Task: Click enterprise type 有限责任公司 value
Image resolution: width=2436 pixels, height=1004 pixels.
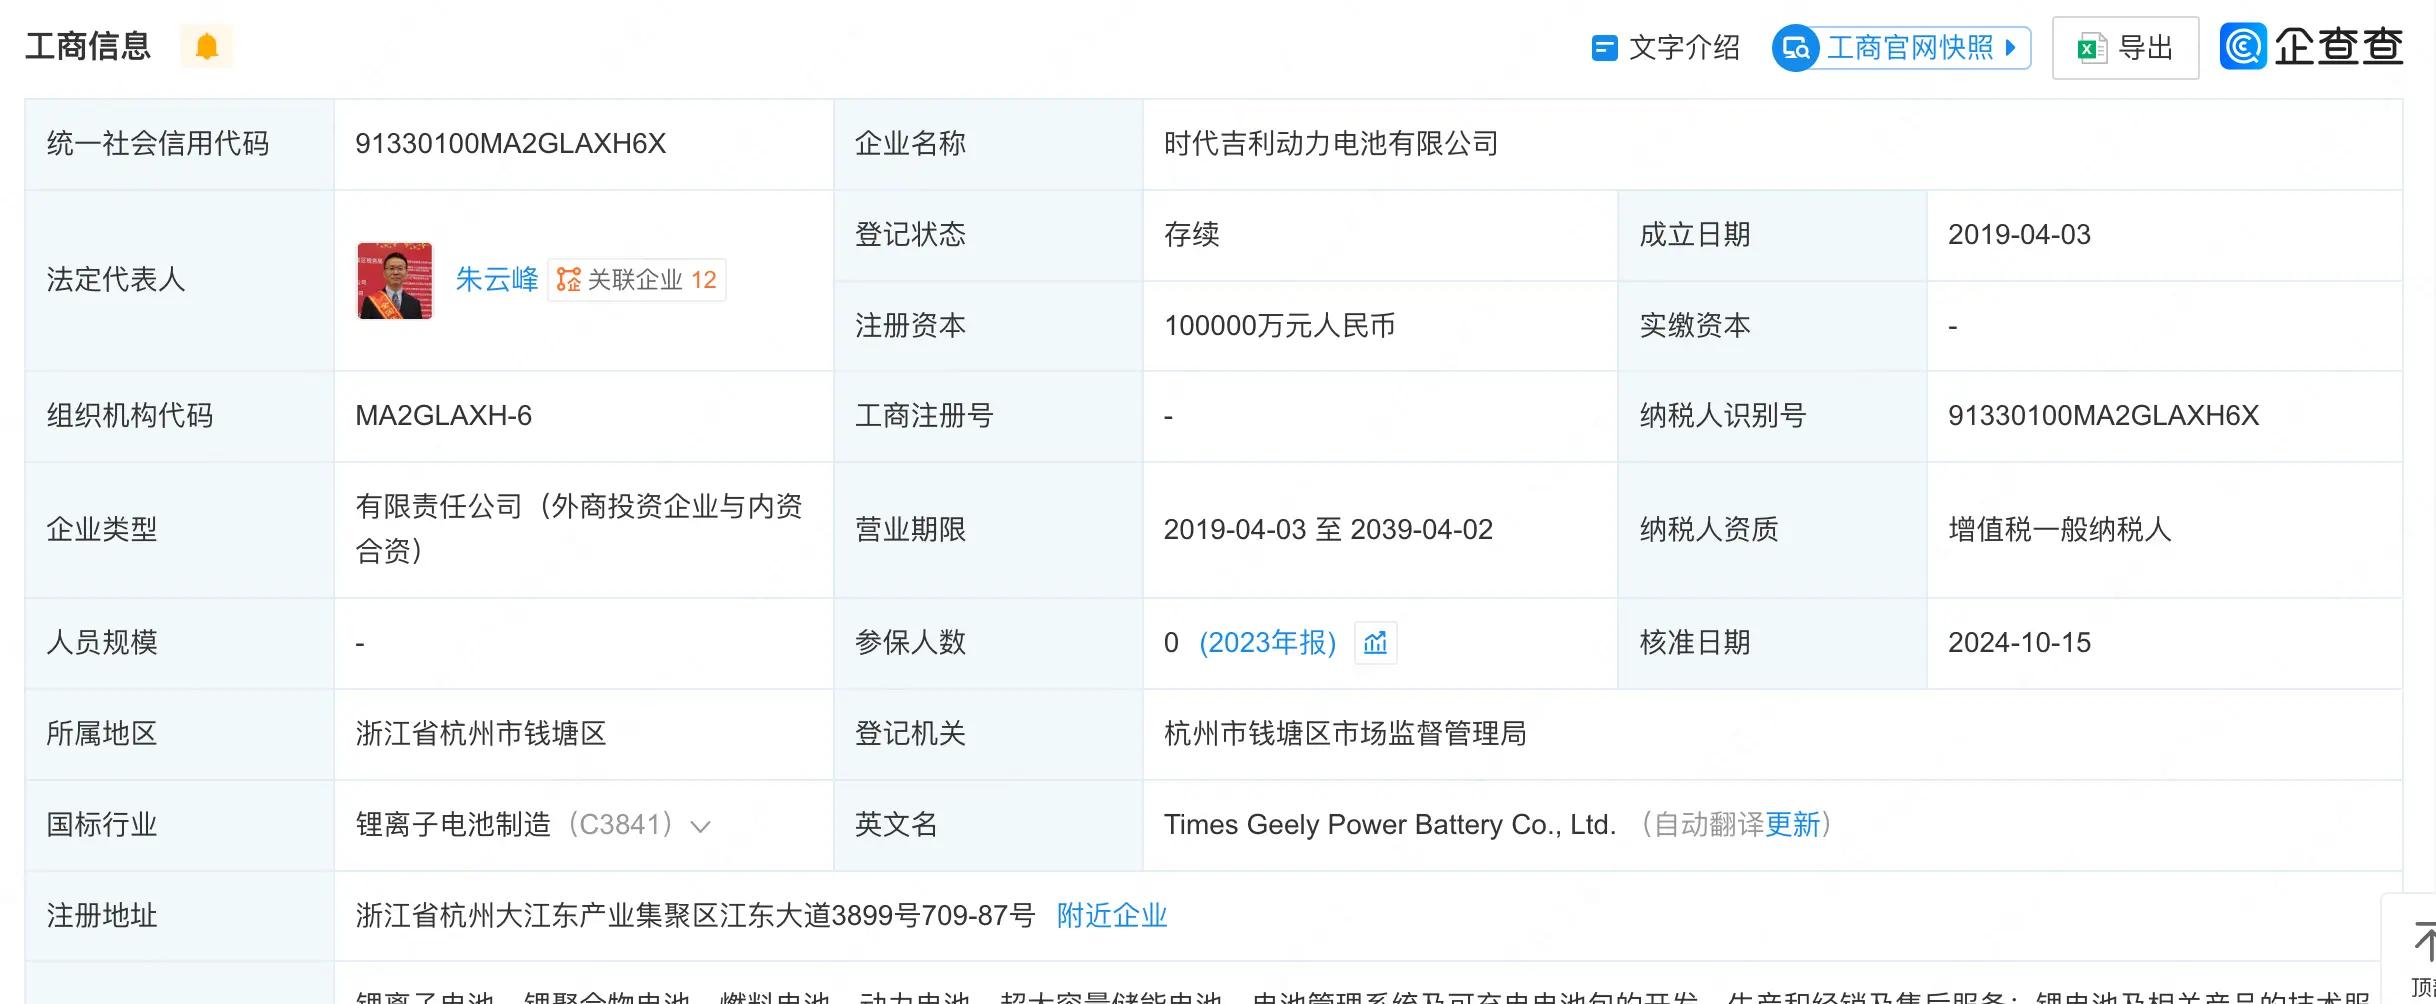Action: [580, 528]
